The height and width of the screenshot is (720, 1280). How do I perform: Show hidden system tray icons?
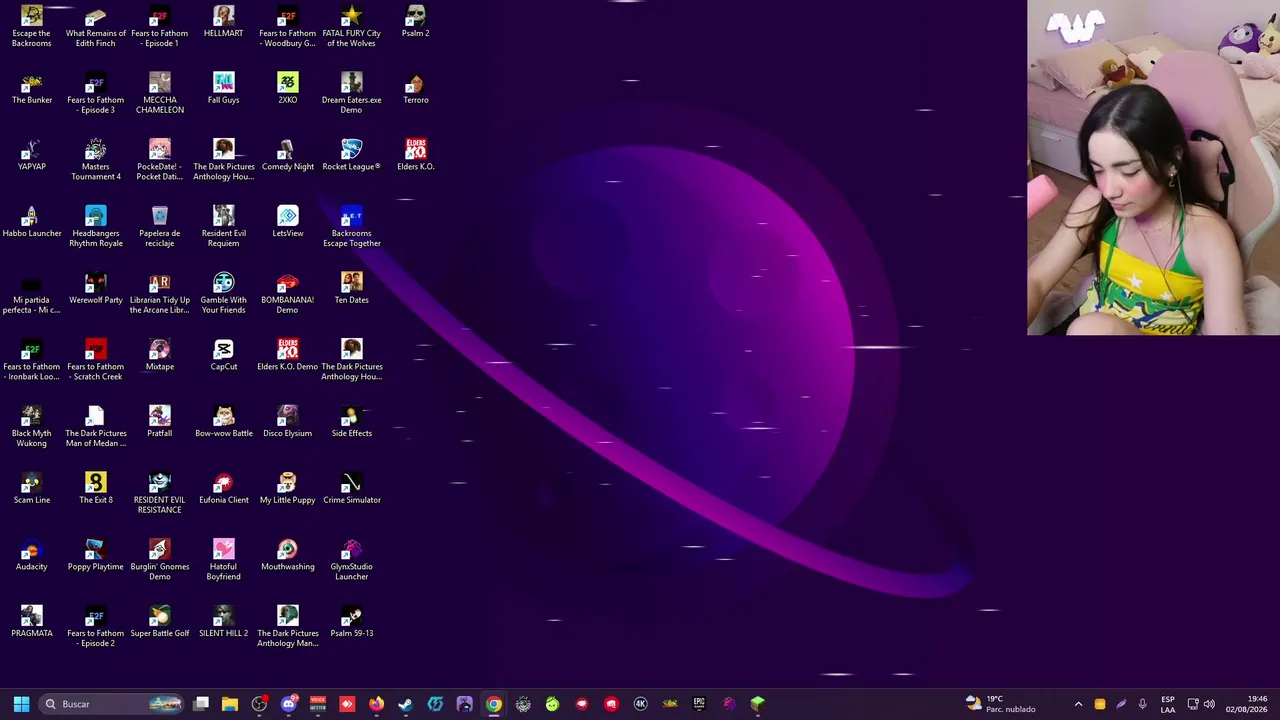[1078, 704]
